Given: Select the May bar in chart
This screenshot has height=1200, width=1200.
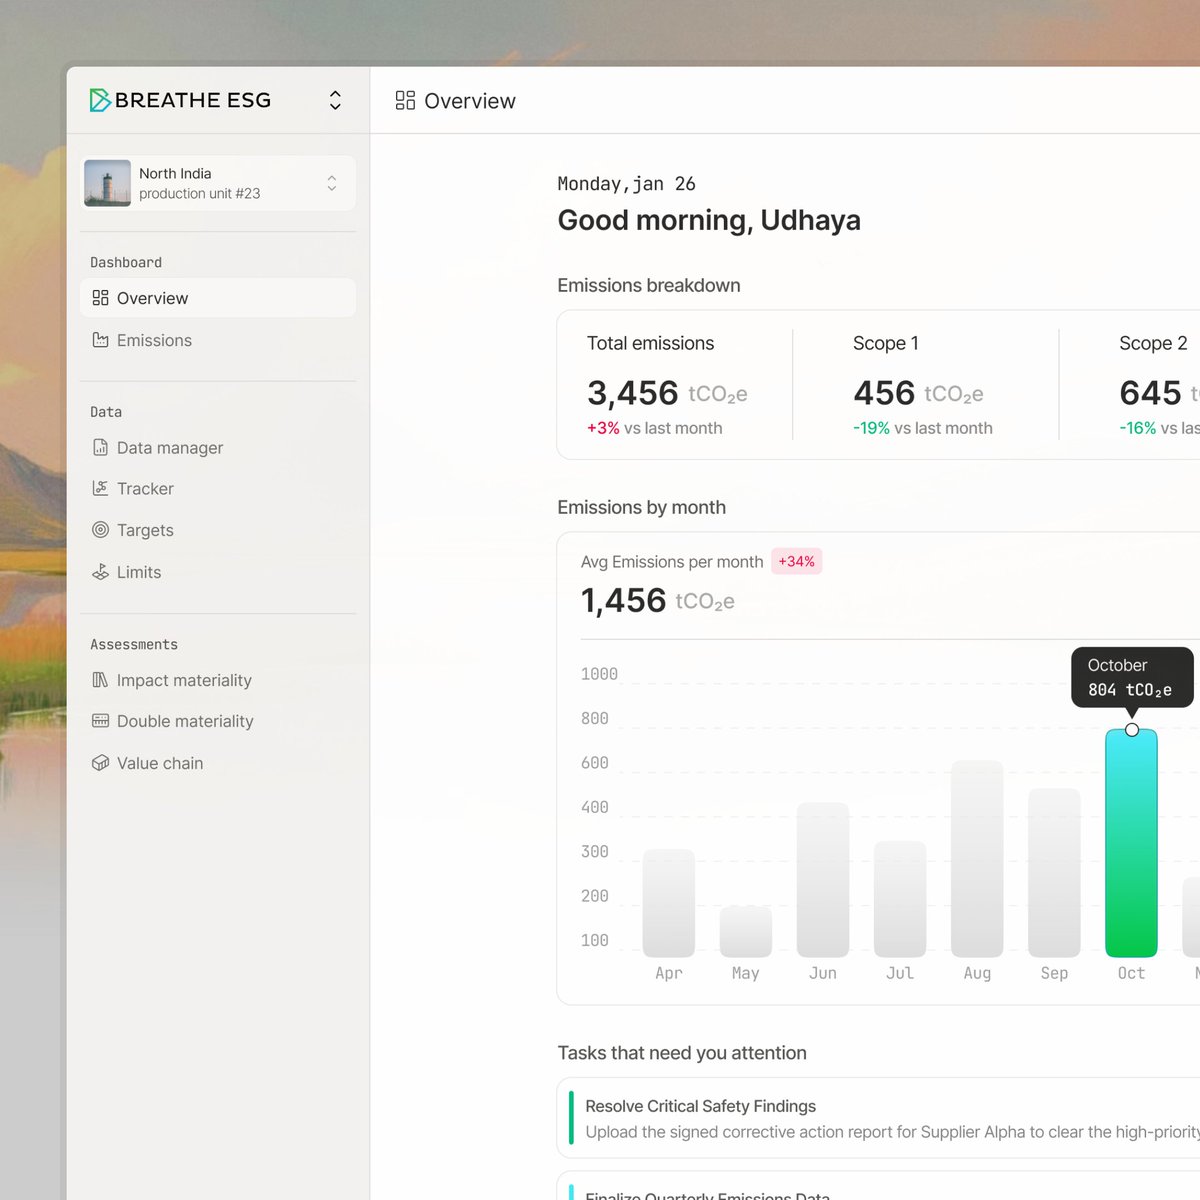Looking at the screenshot, I should (x=746, y=932).
